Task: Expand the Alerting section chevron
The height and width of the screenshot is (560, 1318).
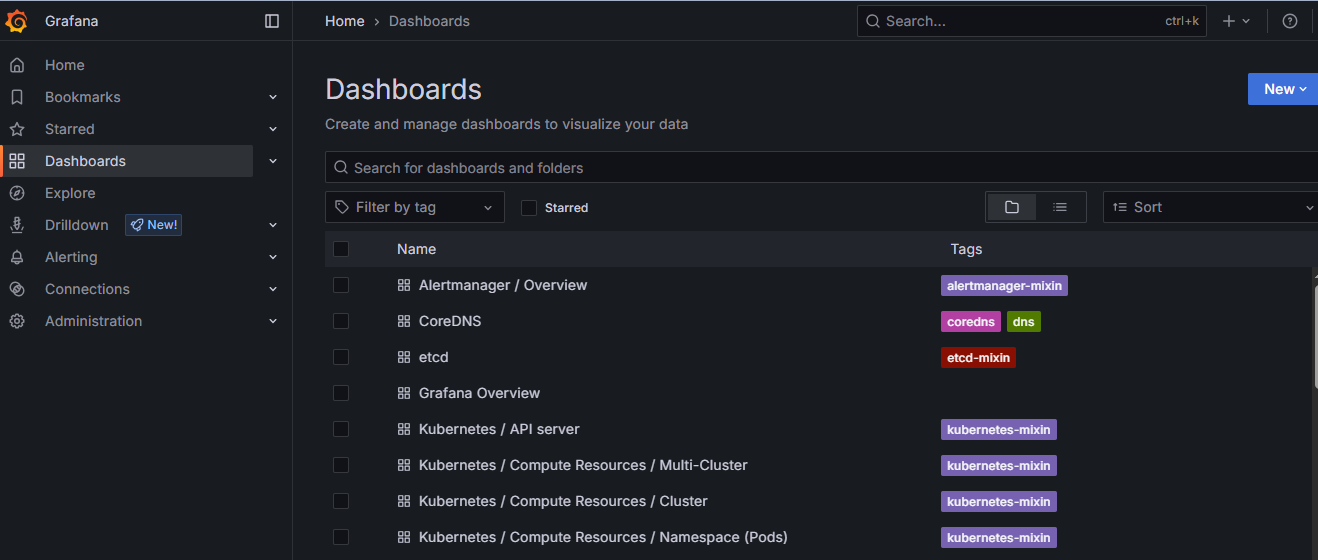Action: pyautogui.click(x=273, y=257)
